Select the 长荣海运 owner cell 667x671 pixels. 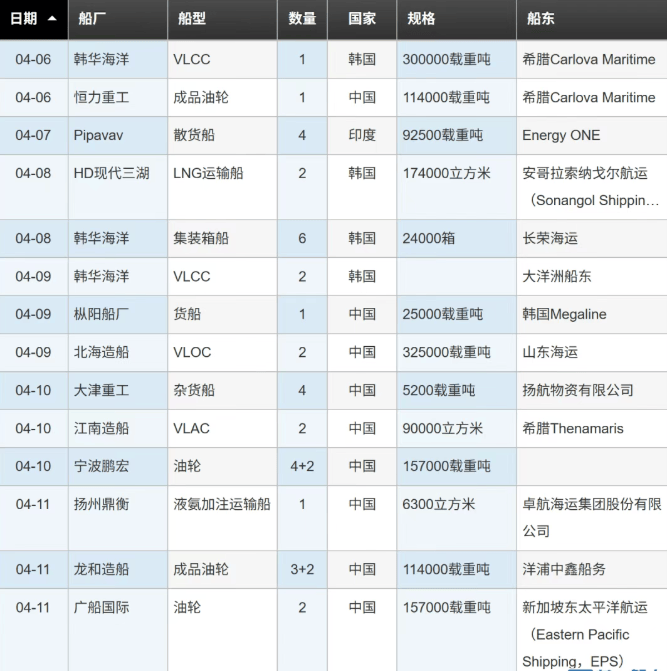pos(550,238)
